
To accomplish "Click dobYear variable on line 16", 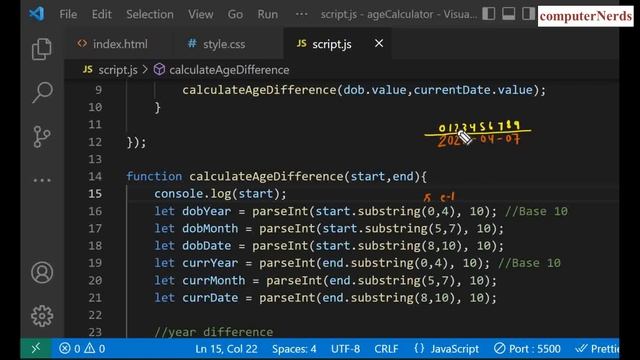I will [207, 211].
